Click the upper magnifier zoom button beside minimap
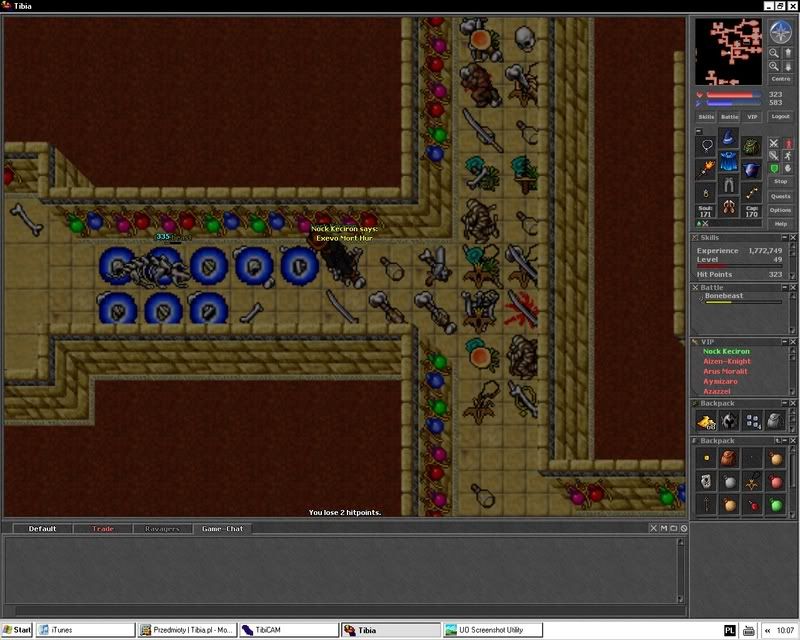 click(x=774, y=53)
